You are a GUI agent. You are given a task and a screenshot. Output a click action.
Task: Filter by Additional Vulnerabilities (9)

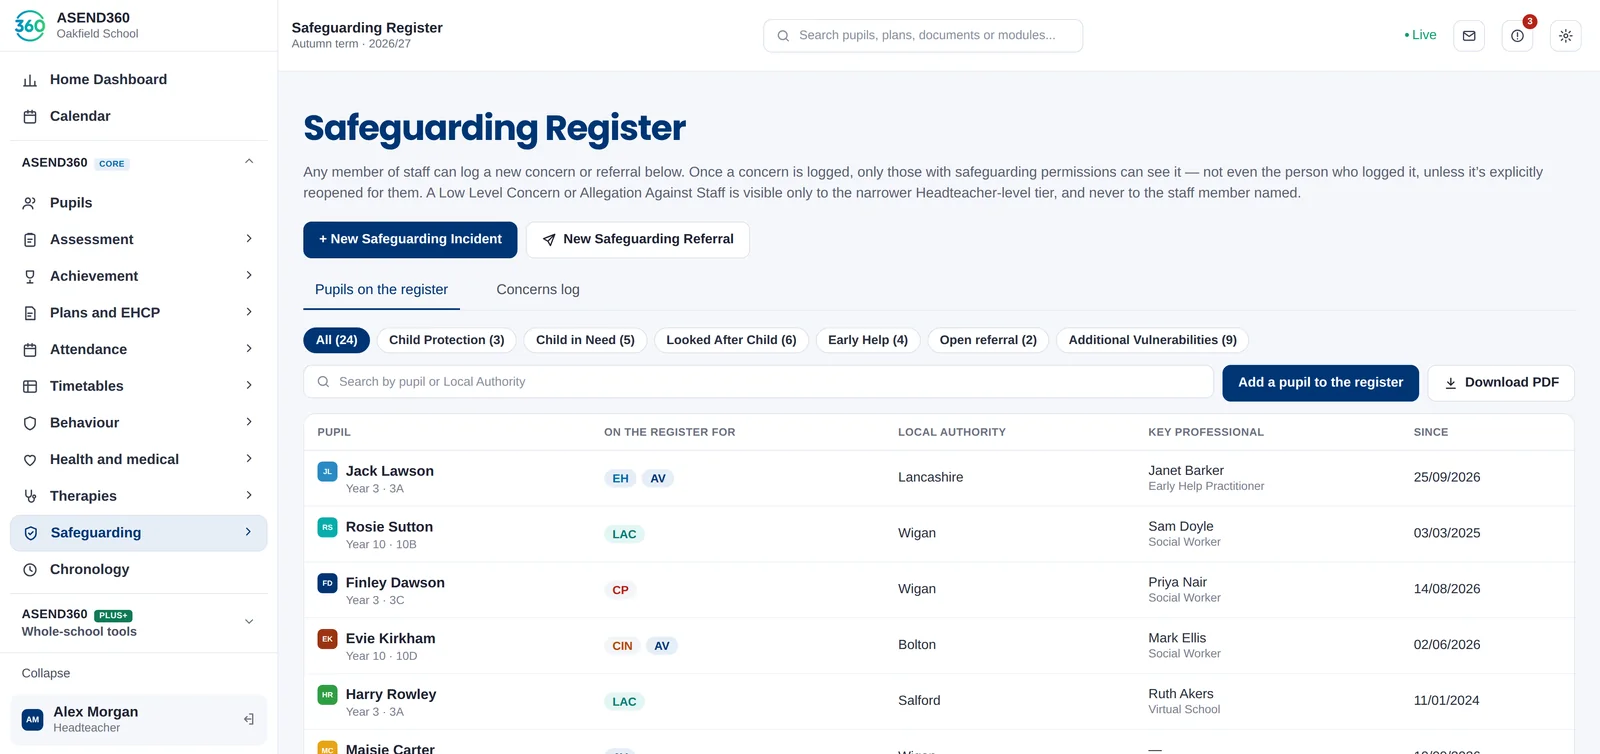[x=1152, y=340]
